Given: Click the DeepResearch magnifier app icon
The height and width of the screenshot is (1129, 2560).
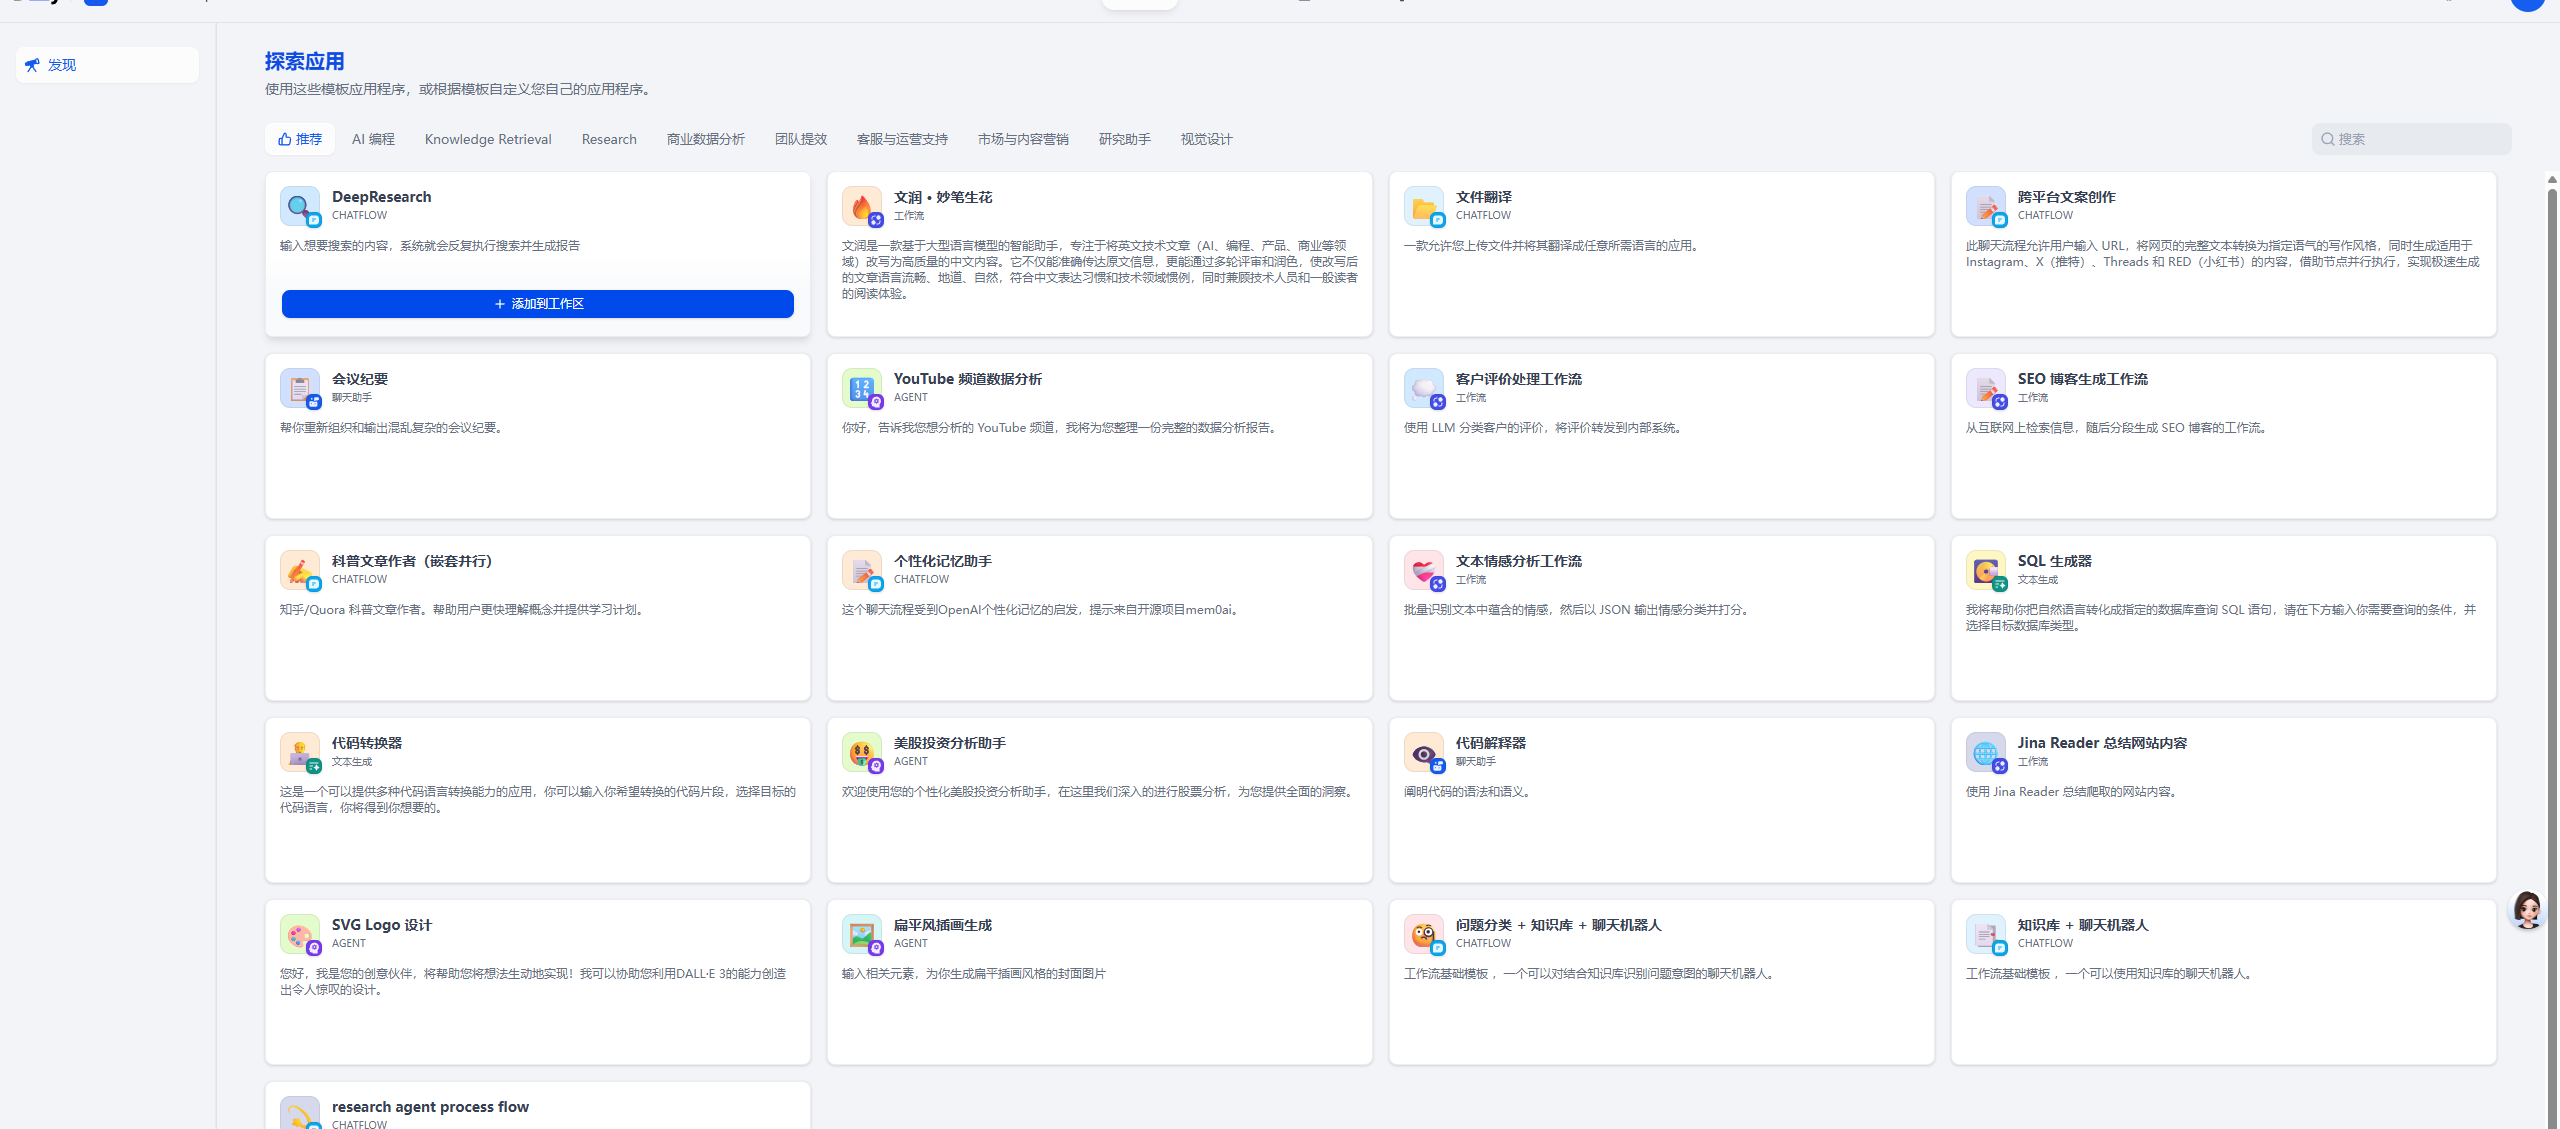Looking at the screenshot, I should click(x=299, y=206).
